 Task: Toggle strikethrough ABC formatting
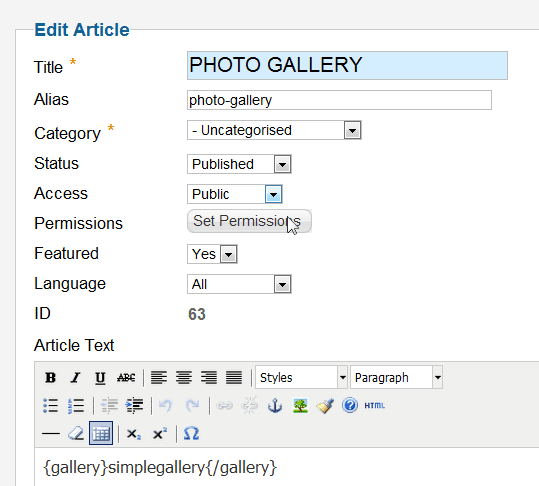click(126, 378)
